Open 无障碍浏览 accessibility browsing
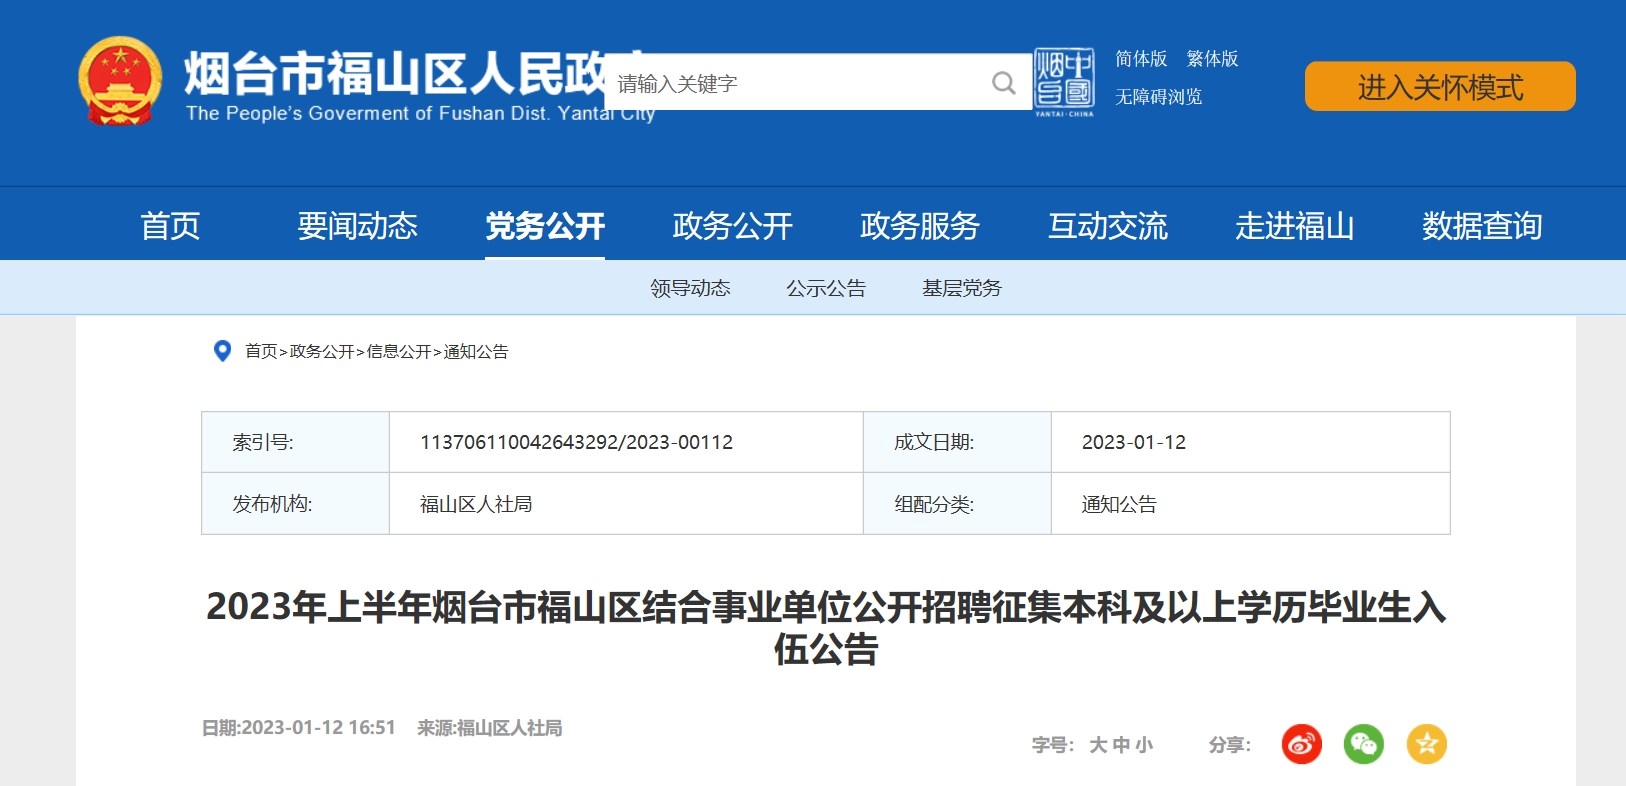 1158,97
